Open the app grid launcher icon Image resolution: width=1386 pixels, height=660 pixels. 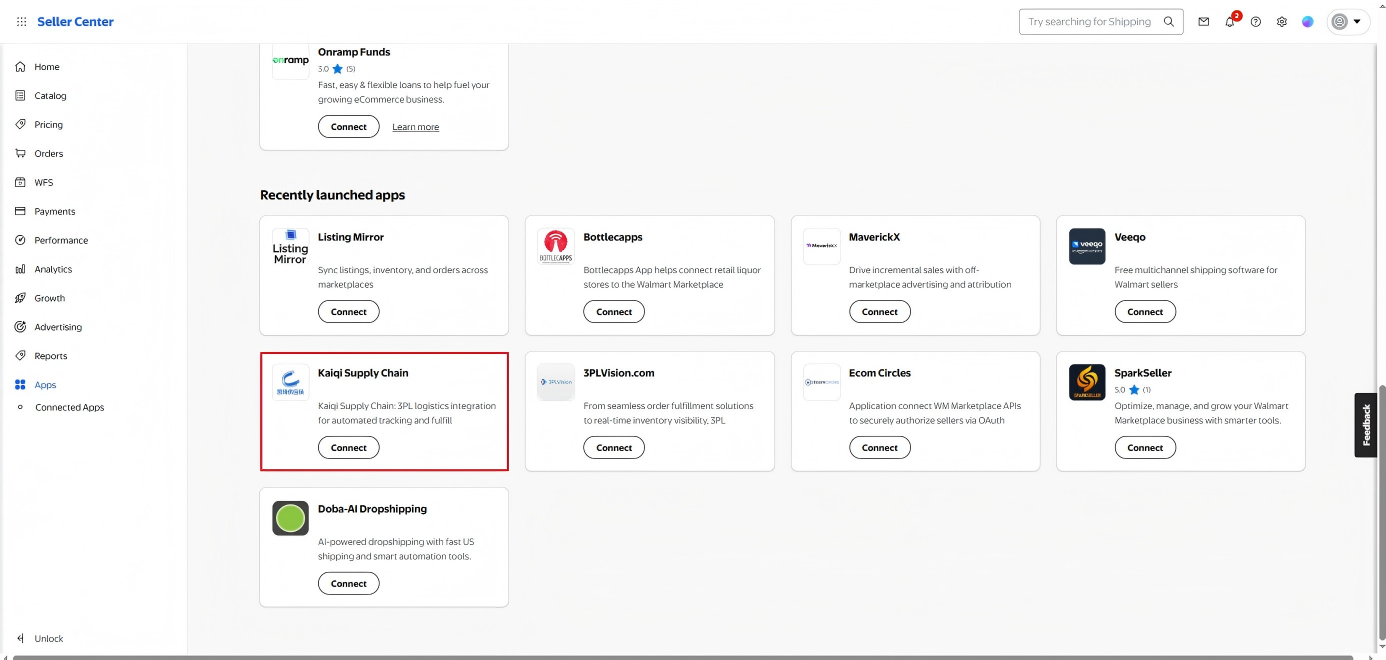(22, 22)
